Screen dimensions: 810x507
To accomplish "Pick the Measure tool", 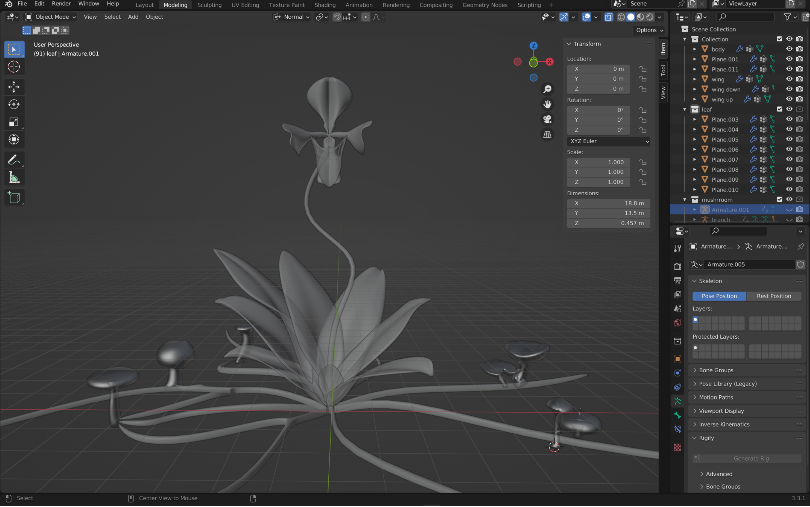I will pyautogui.click(x=15, y=177).
